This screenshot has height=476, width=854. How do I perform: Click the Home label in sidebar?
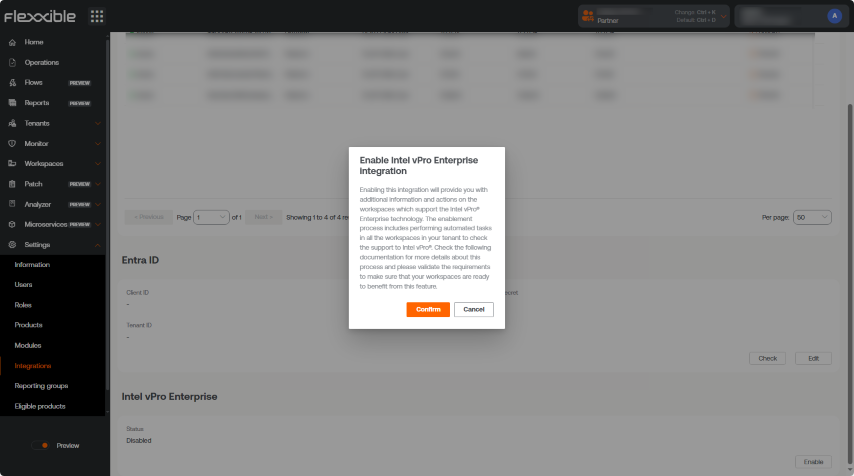pos(34,42)
